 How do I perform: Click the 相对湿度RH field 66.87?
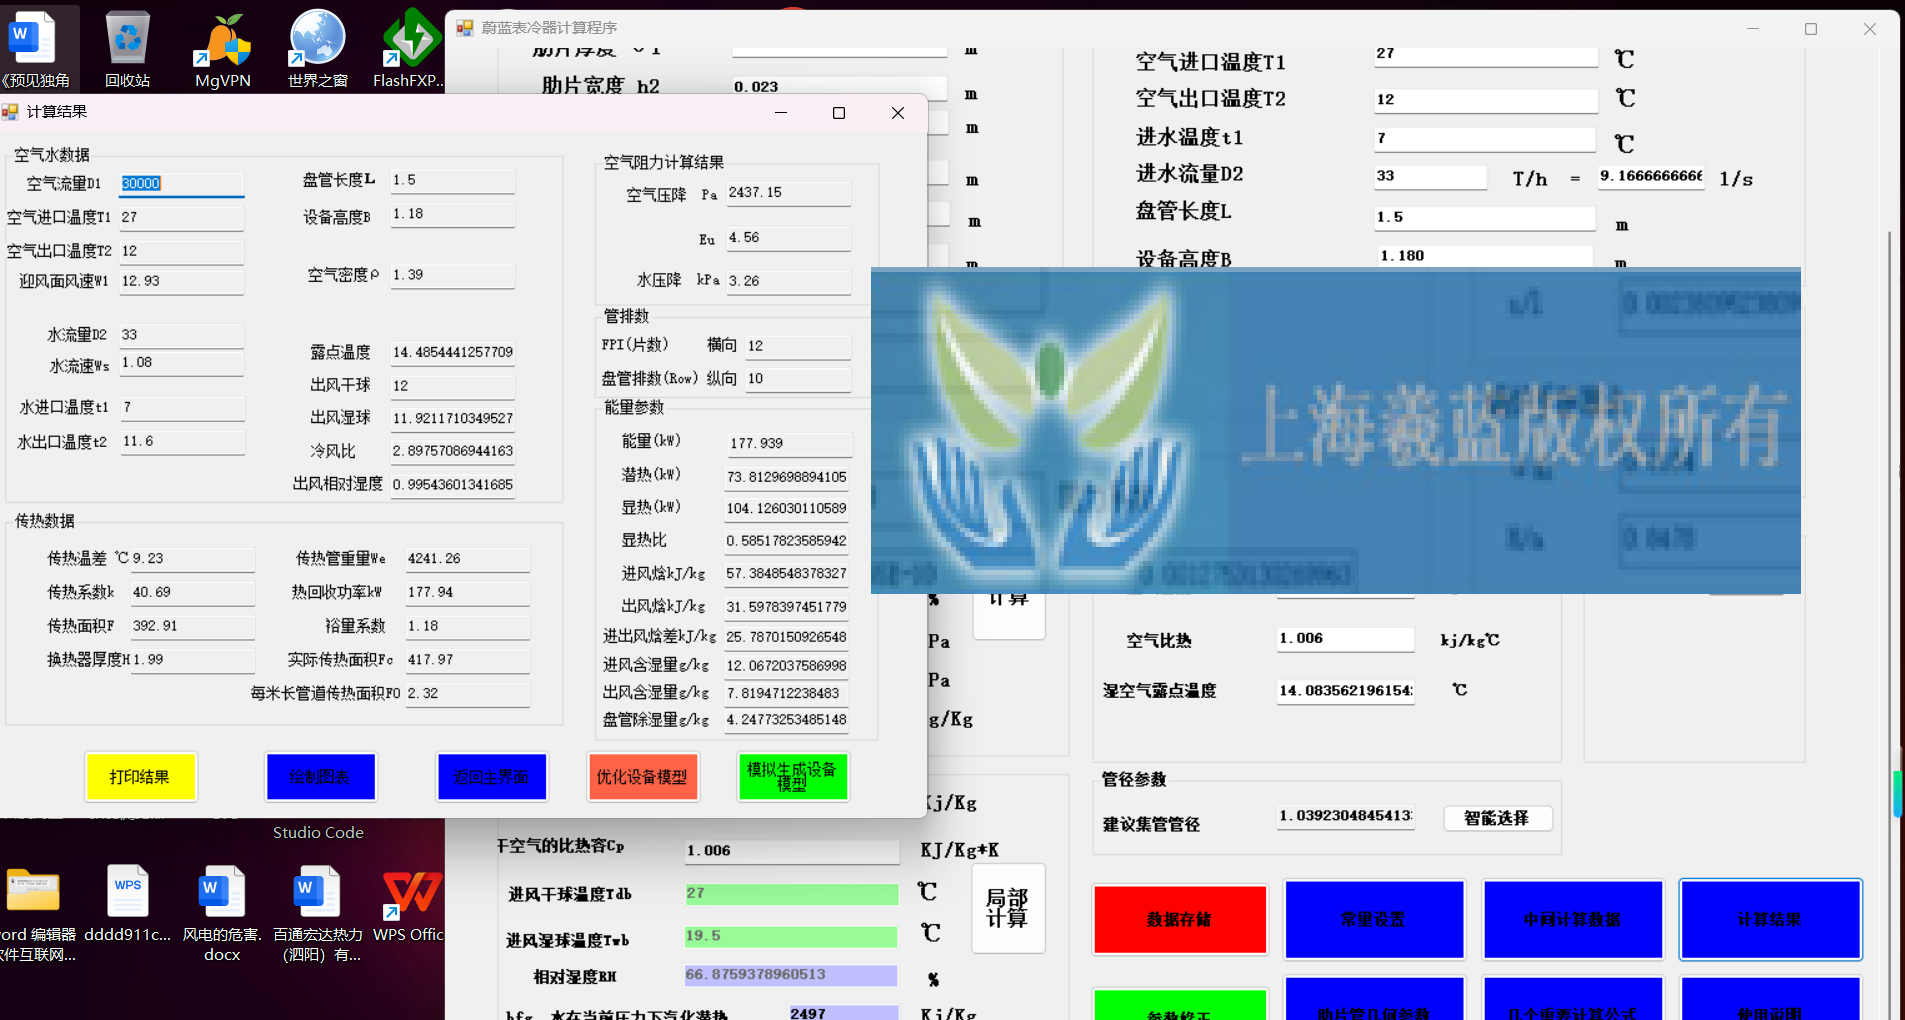point(790,975)
